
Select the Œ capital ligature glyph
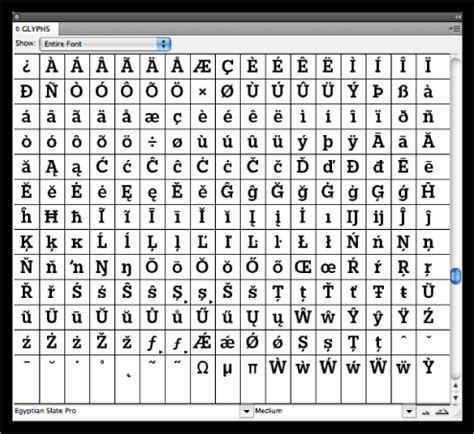coord(303,267)
